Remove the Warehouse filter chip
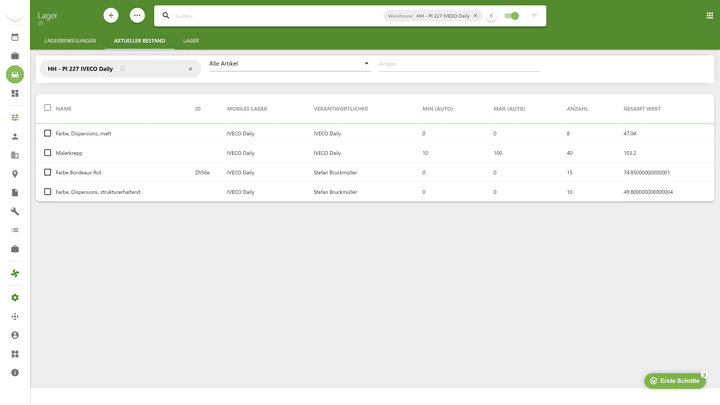The width and height of the screenshot is (720, 405). point(476,16)
